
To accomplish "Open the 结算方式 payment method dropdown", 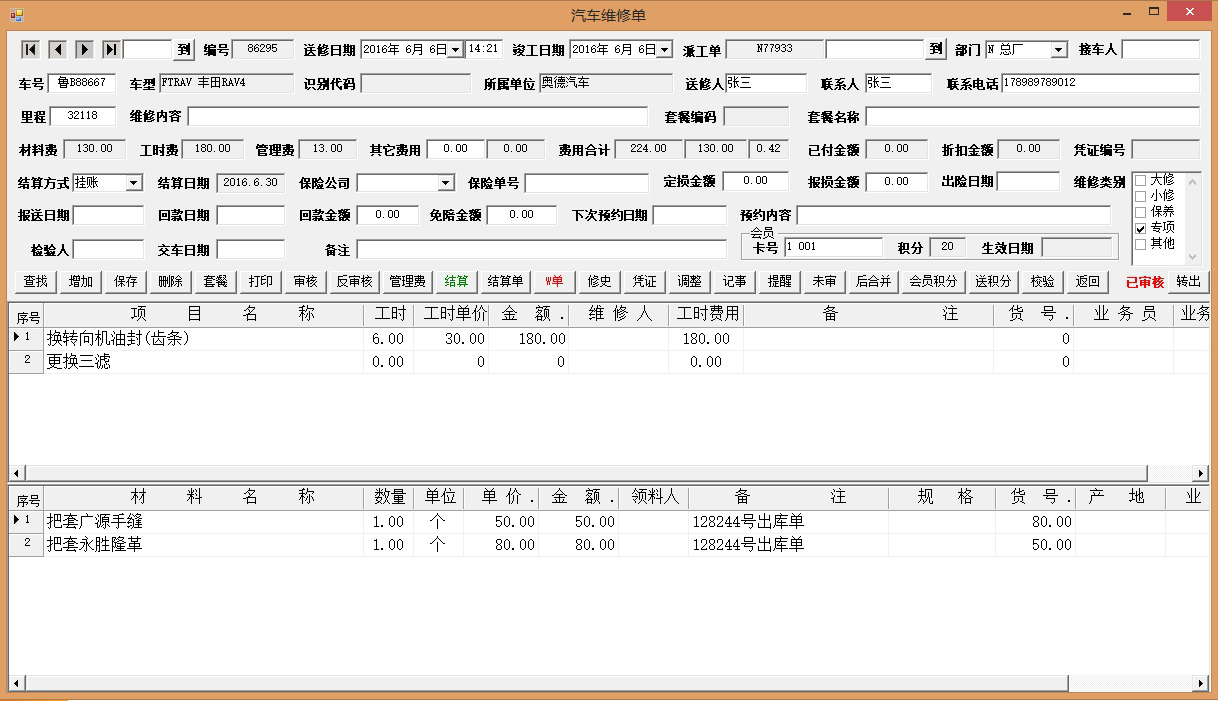I will [134, 183].
